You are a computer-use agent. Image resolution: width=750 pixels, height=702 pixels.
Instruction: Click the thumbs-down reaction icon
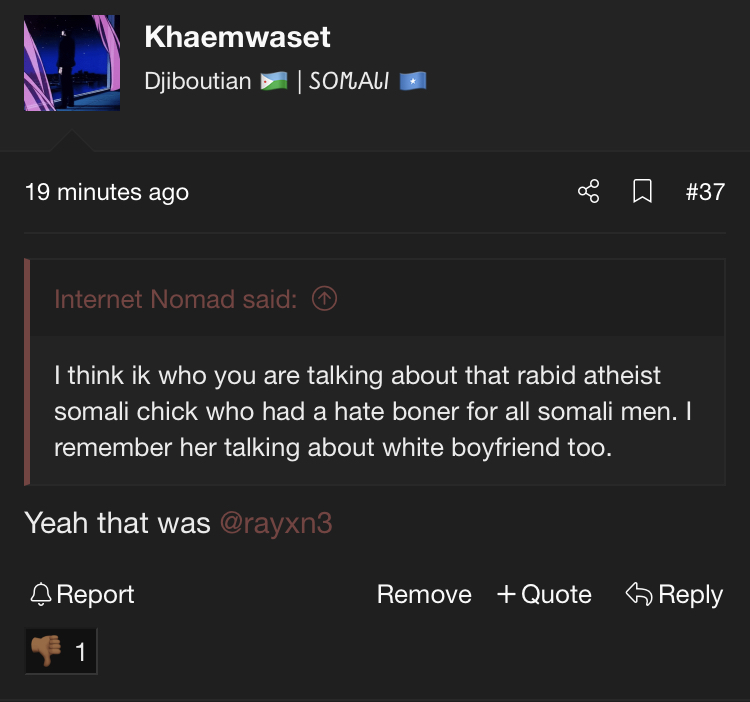45,653
